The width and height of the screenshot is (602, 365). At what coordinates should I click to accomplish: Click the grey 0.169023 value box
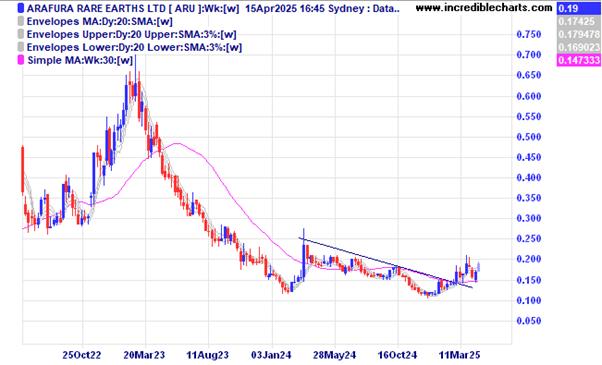pos(579,47)
